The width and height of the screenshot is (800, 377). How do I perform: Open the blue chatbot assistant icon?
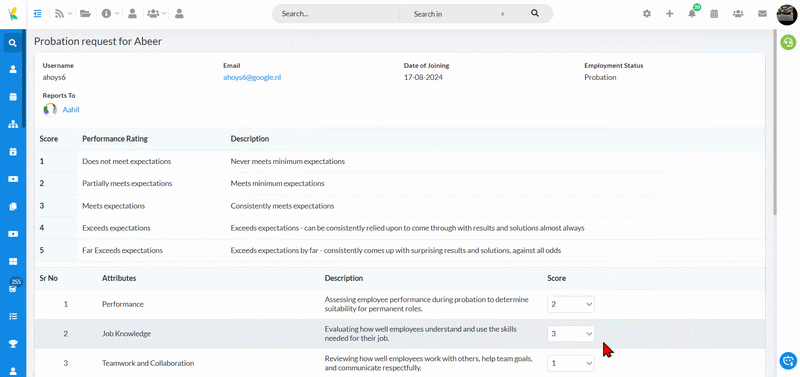[x=788, y=361]
